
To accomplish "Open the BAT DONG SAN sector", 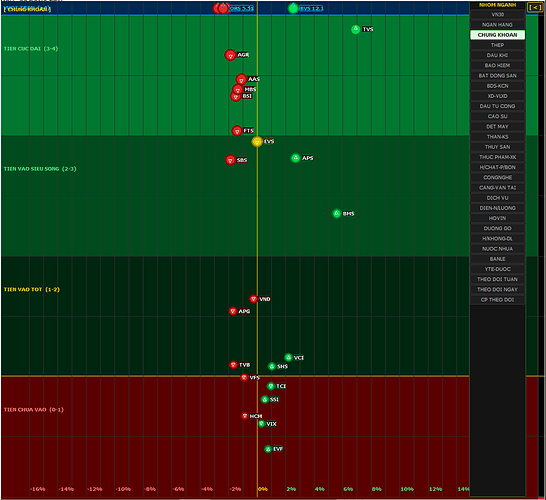I will (497, 76).
